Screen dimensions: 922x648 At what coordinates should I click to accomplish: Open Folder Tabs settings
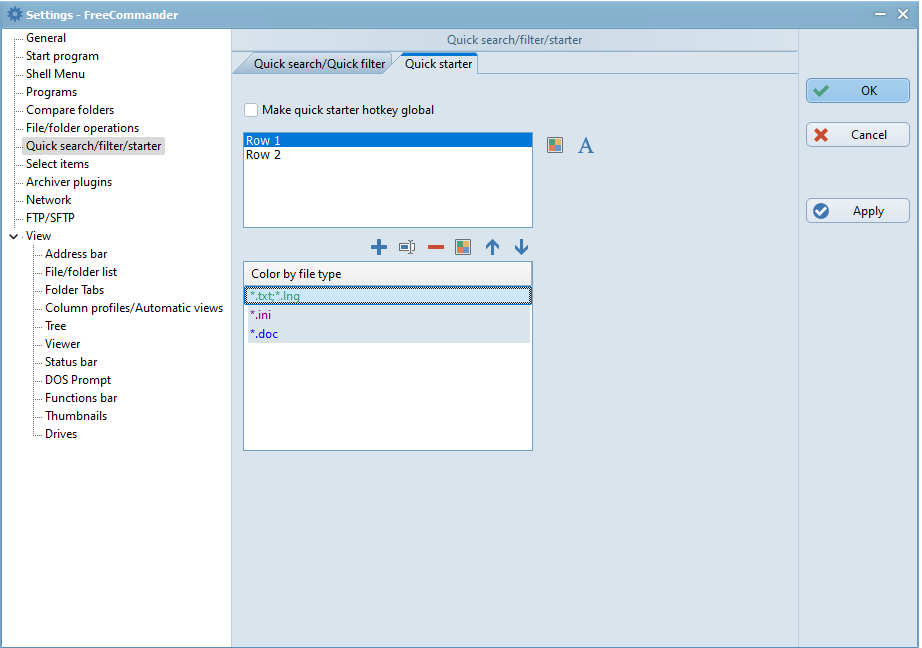75,290
